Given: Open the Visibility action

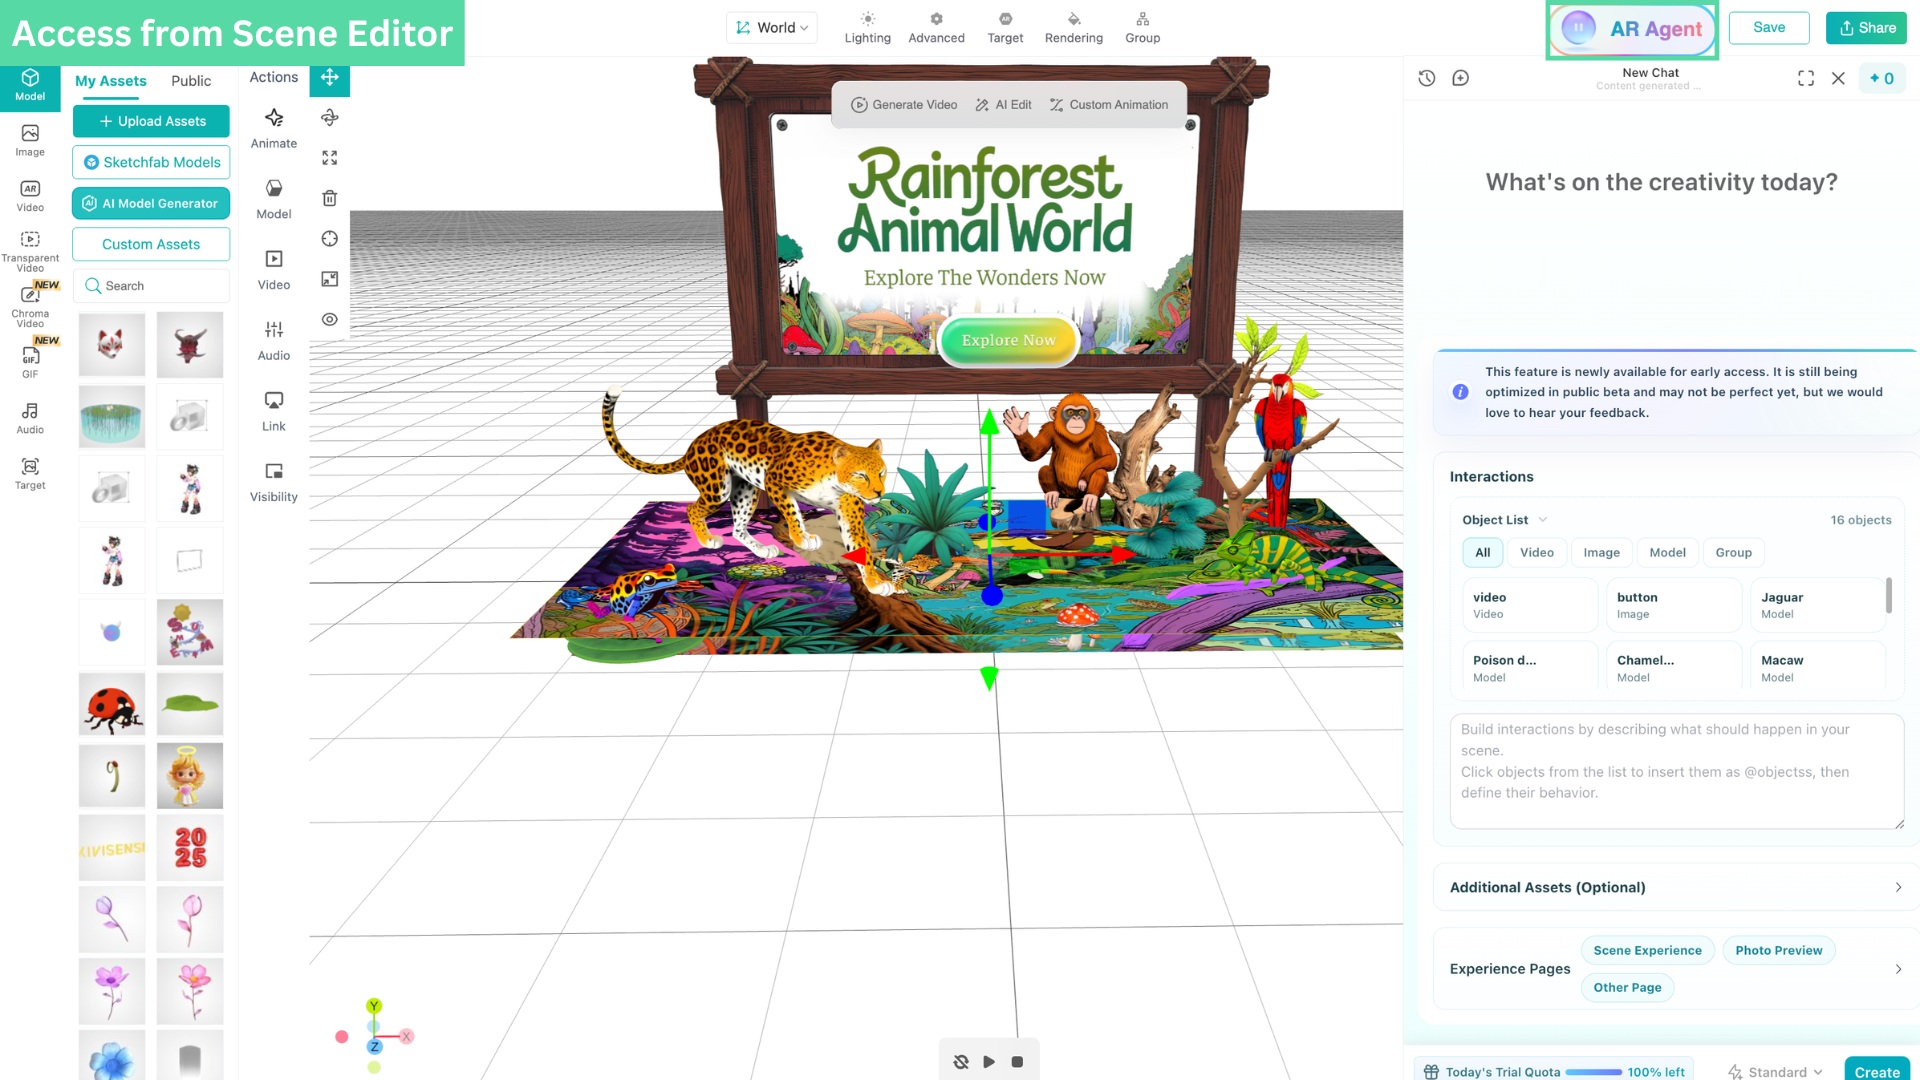Looking at the screenshot, I should click(274, 482).
